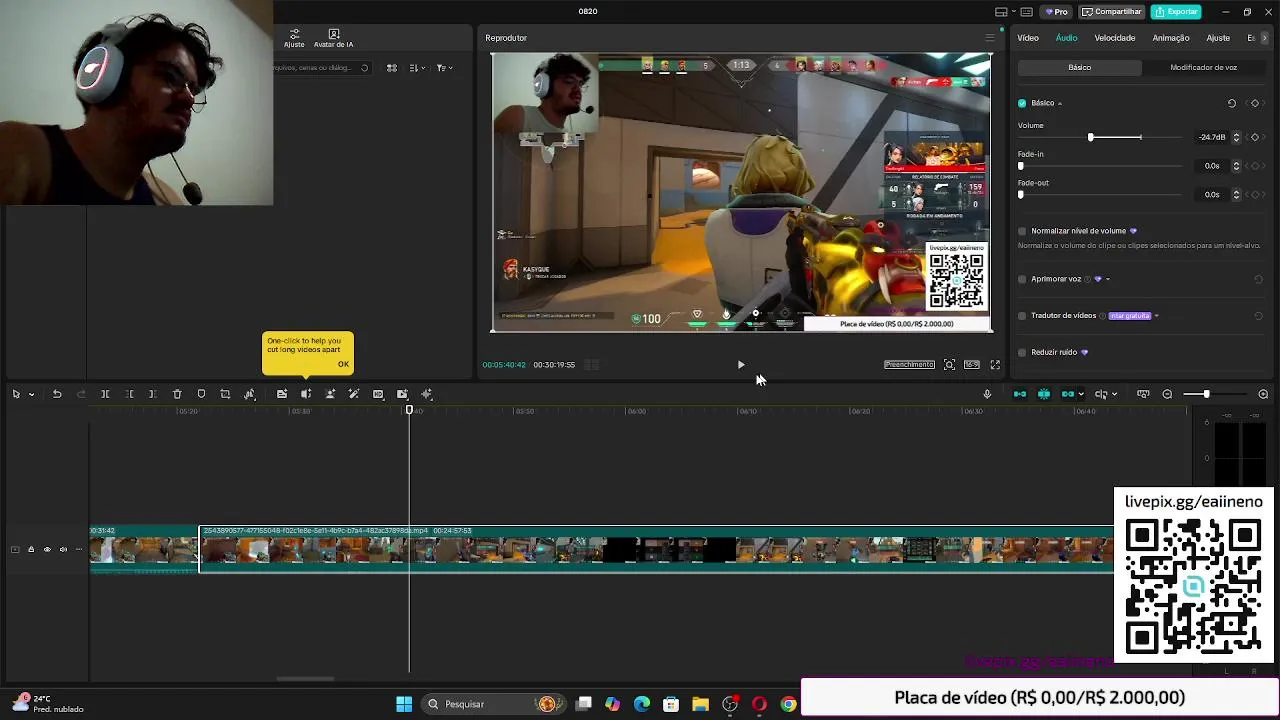Screen dimensions: 1280x720
Task: Enable Aprimorar voz checkbox
Action: (1022, 279)
